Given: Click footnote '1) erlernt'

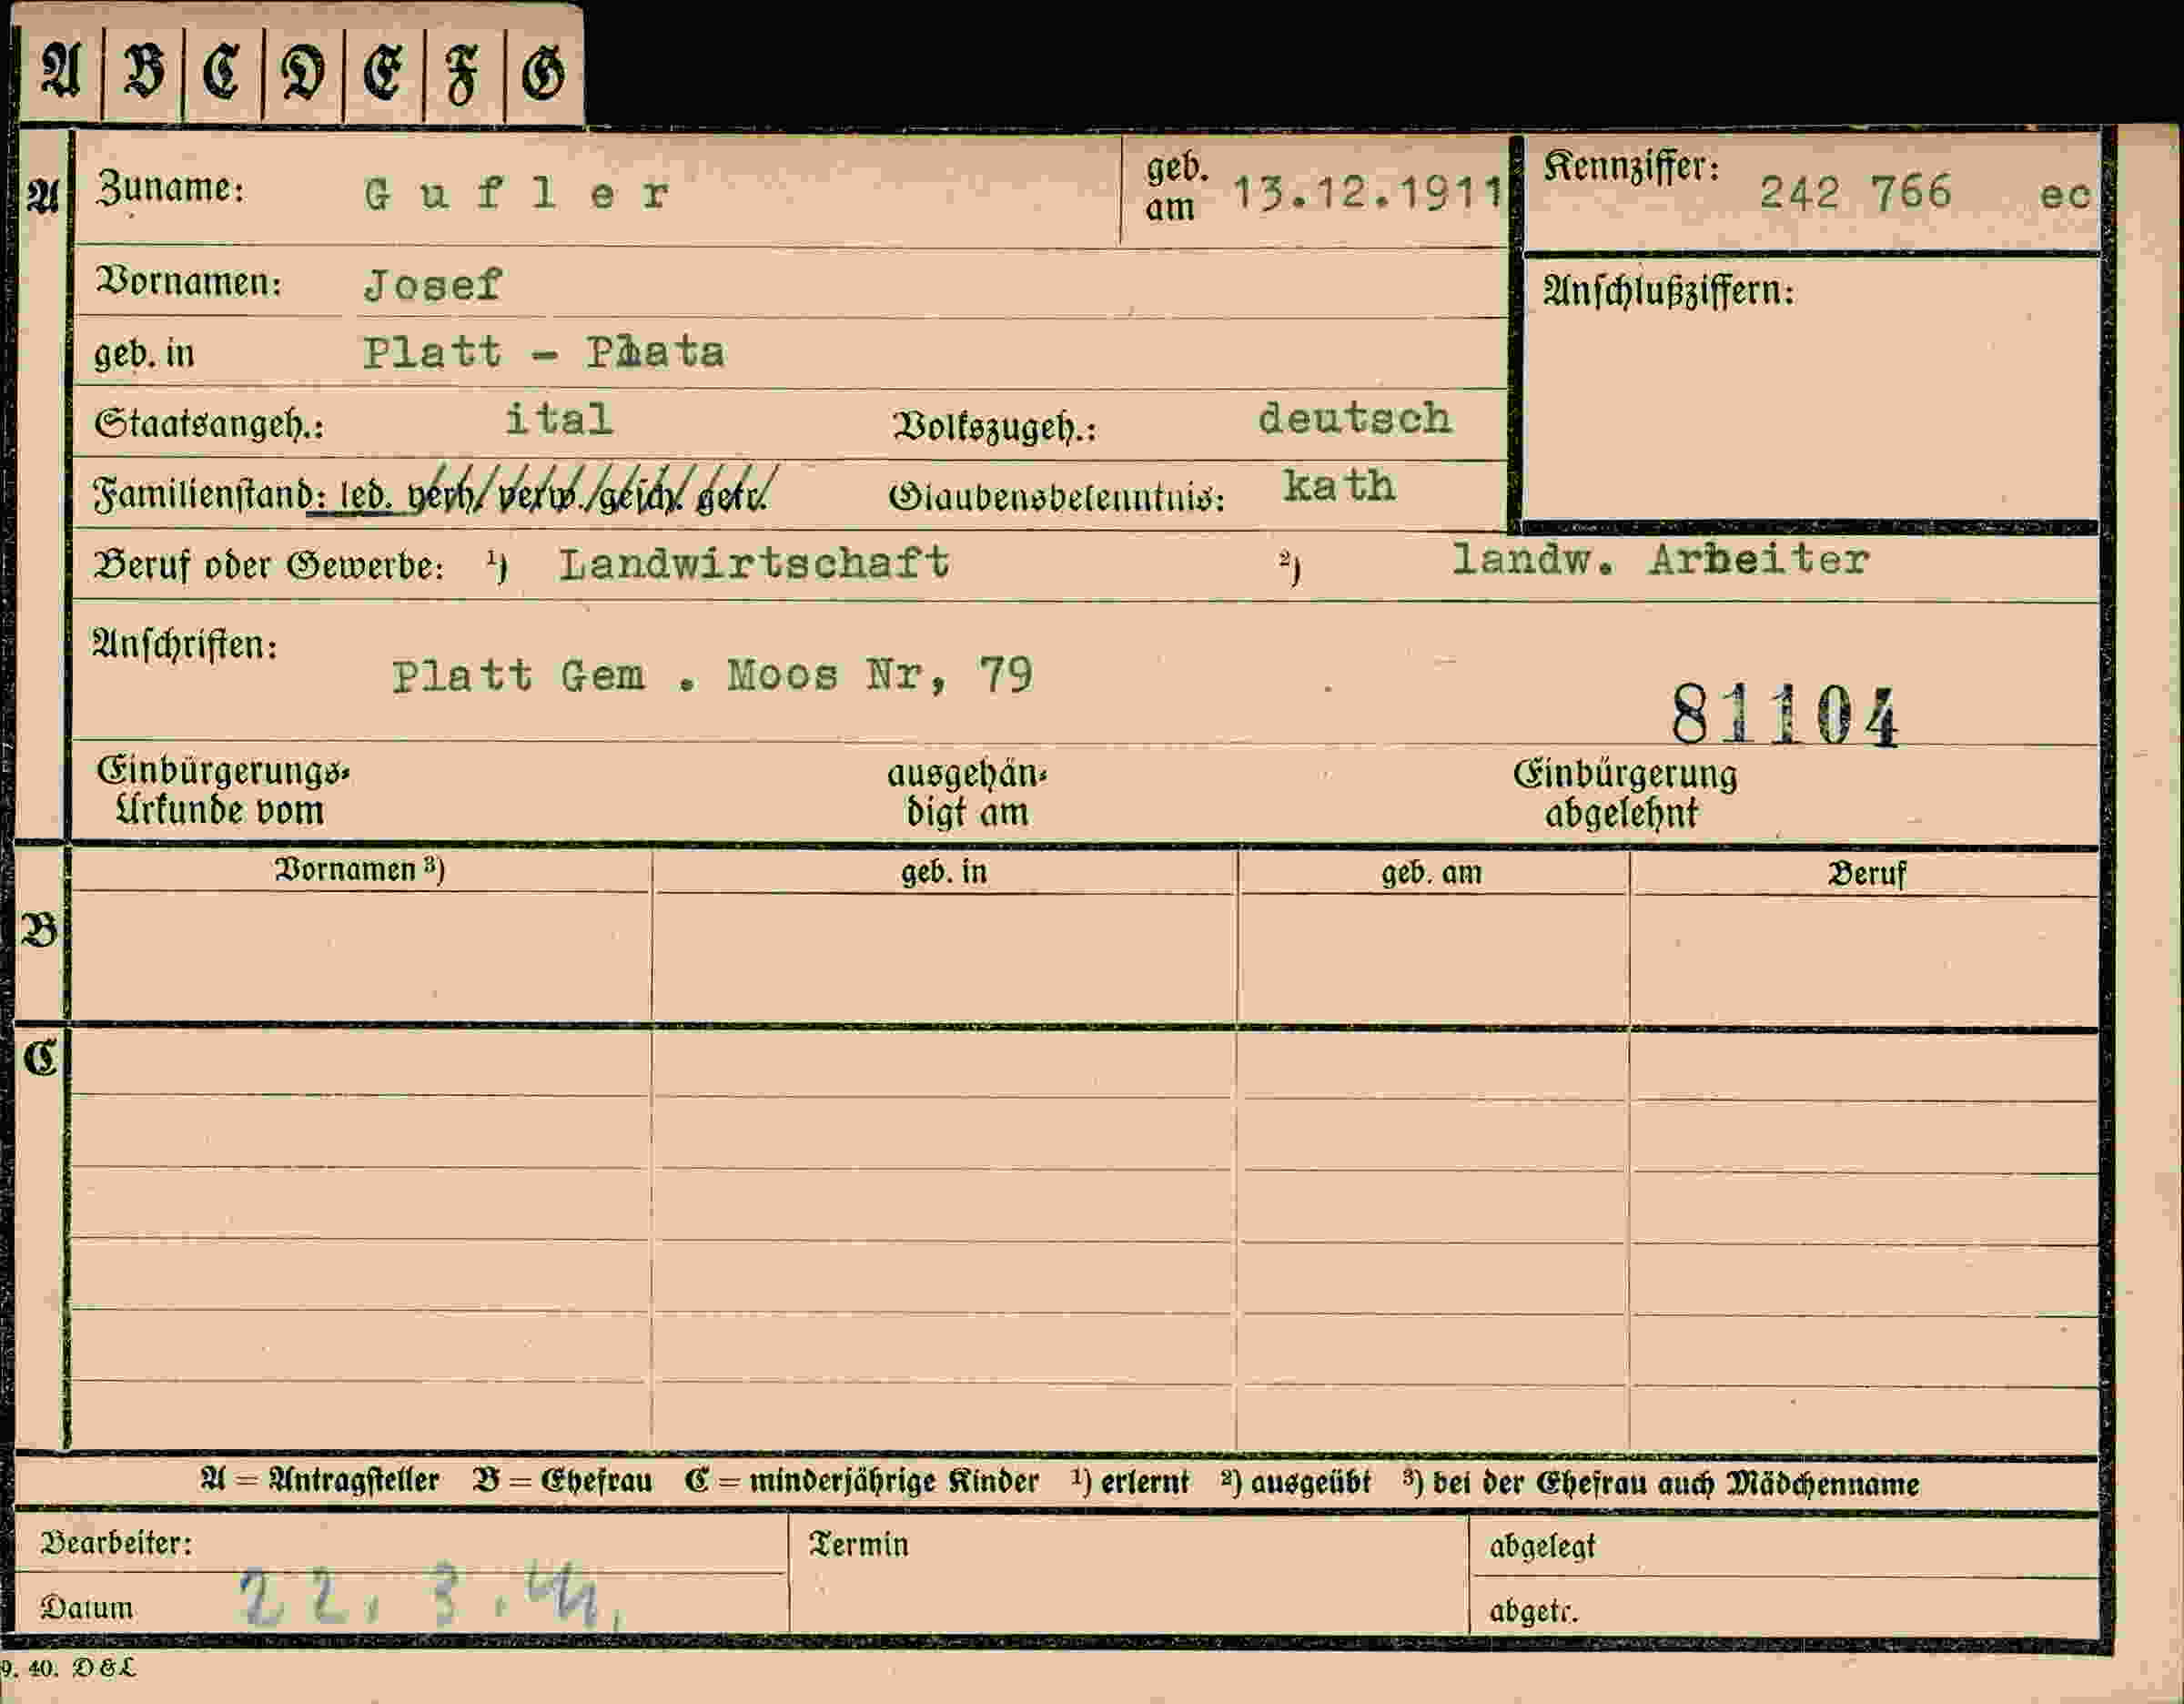Looking at the screenshot, I should coord(1130,1481).
